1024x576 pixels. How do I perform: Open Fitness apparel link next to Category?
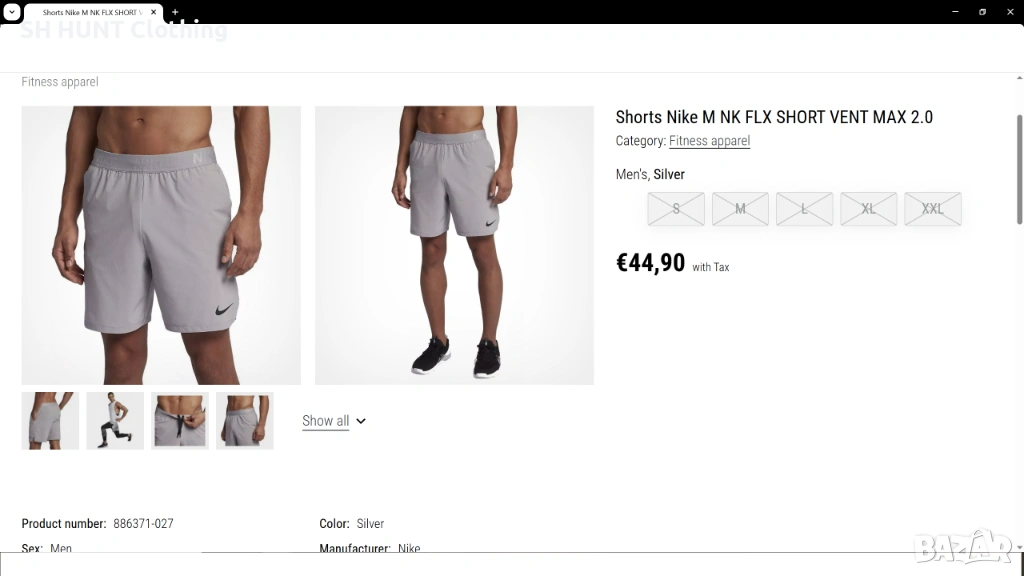[x=709, y=141]
